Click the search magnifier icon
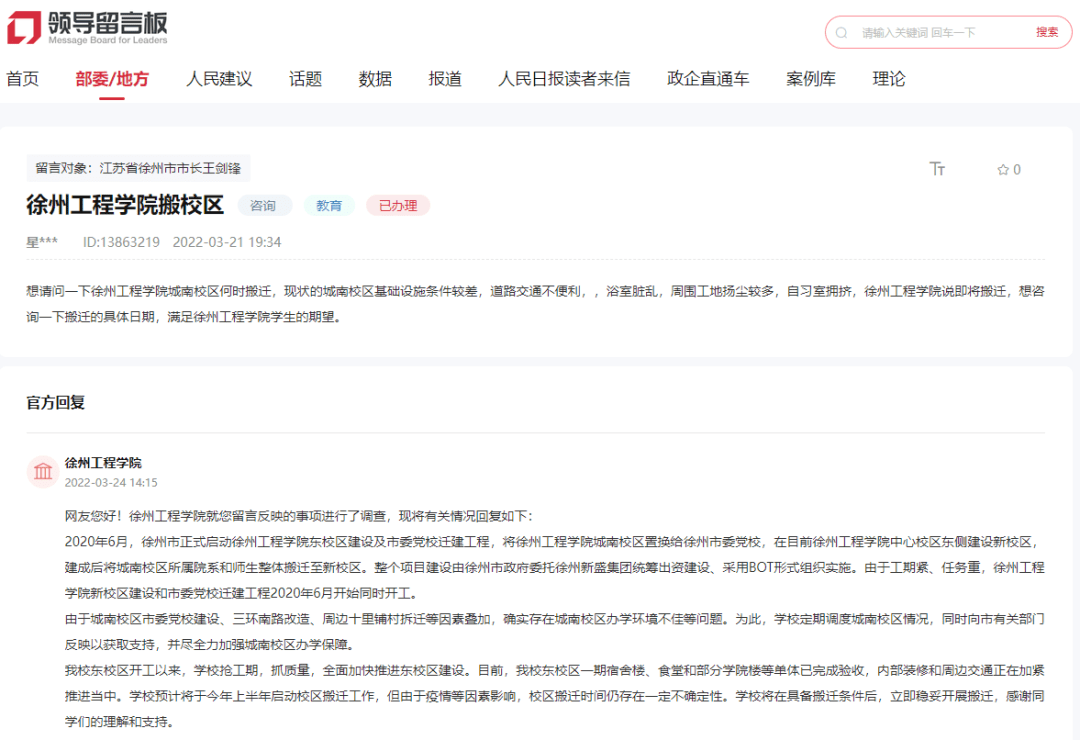 tap(841, 32)
